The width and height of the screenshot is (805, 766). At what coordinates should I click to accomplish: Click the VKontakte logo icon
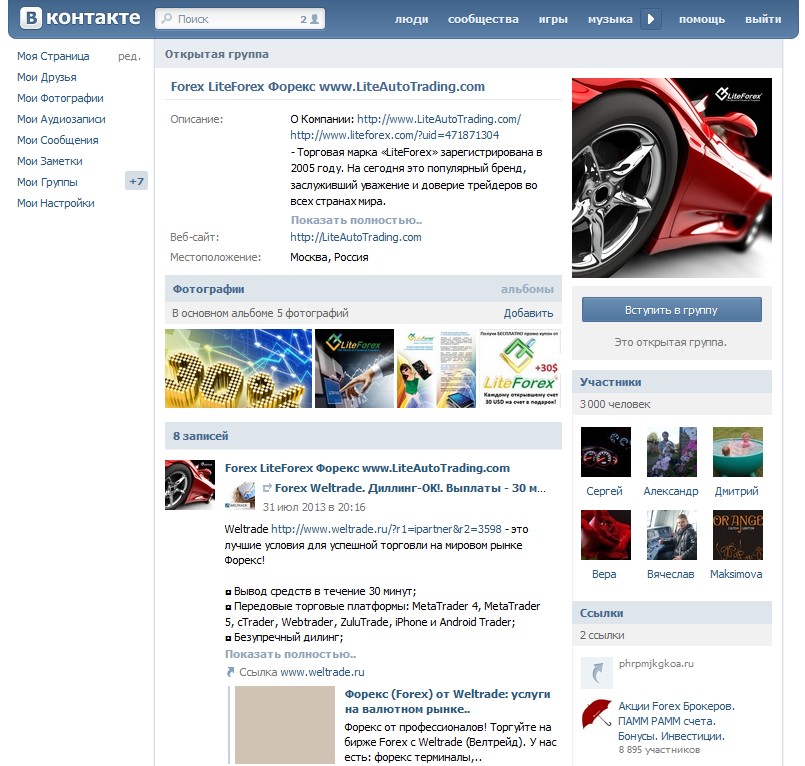31,18
